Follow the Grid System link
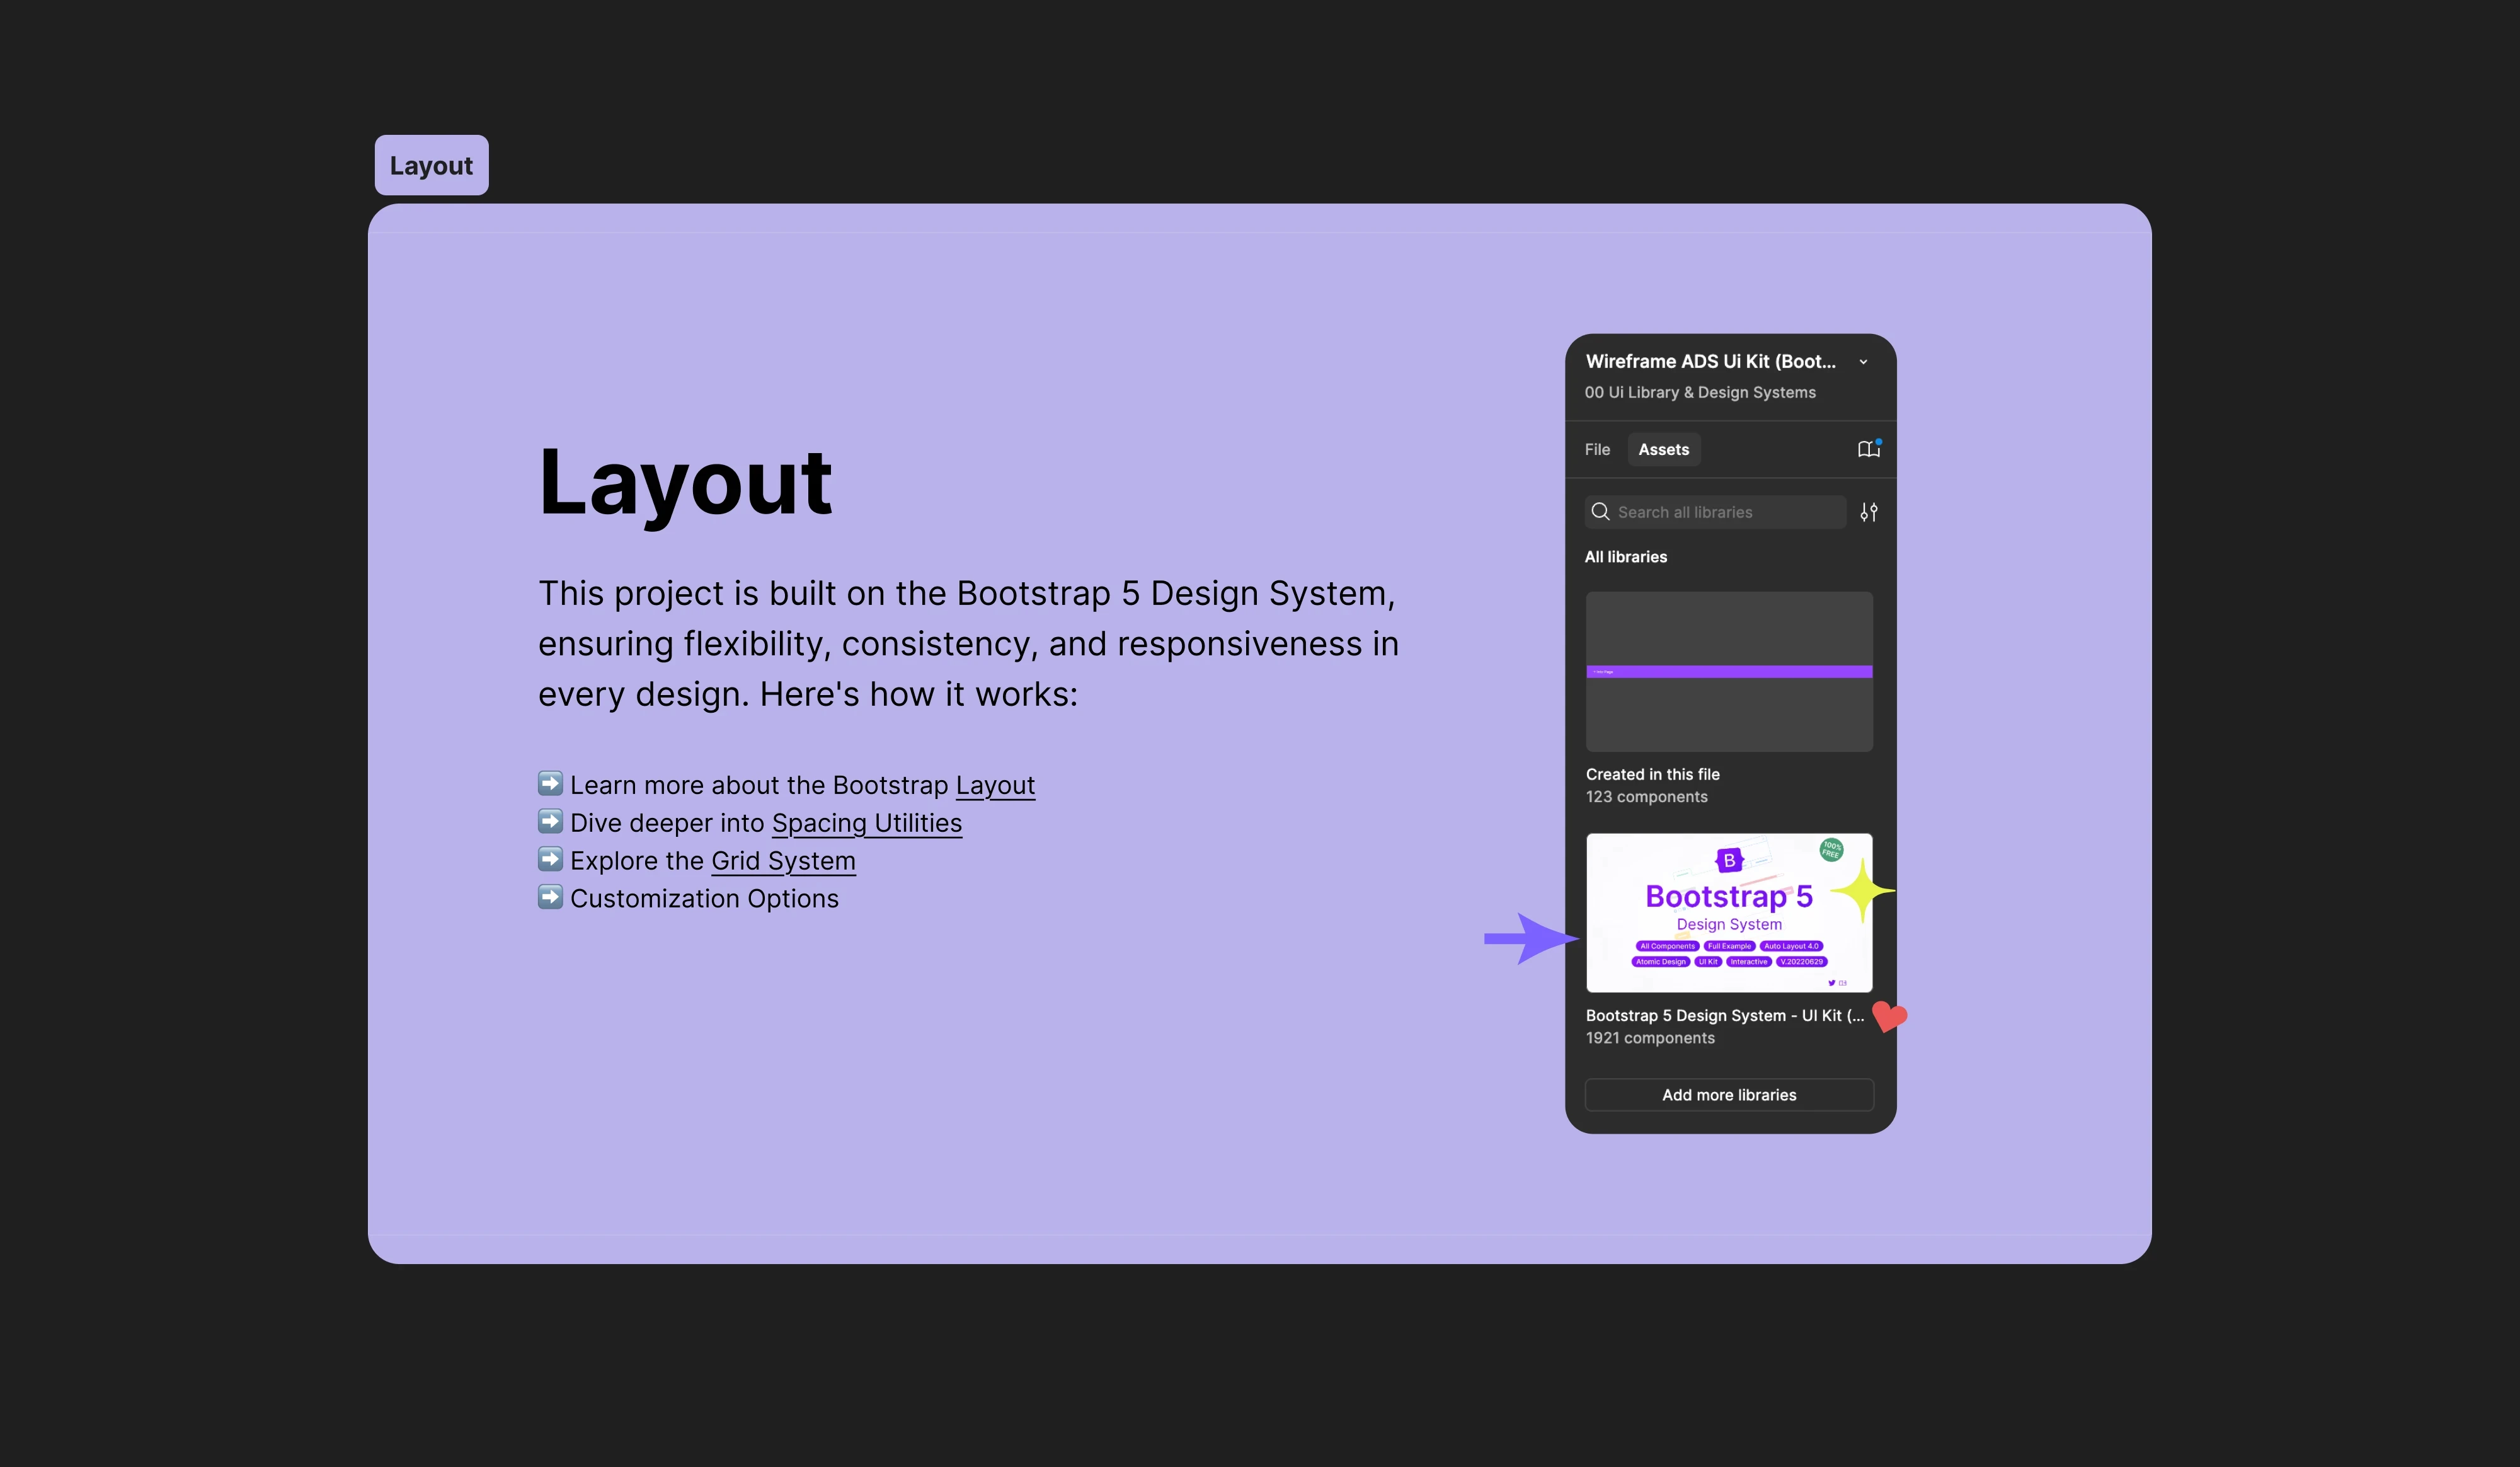The width and height of the screenshot is (2520, 1467). tap(783, 861)
